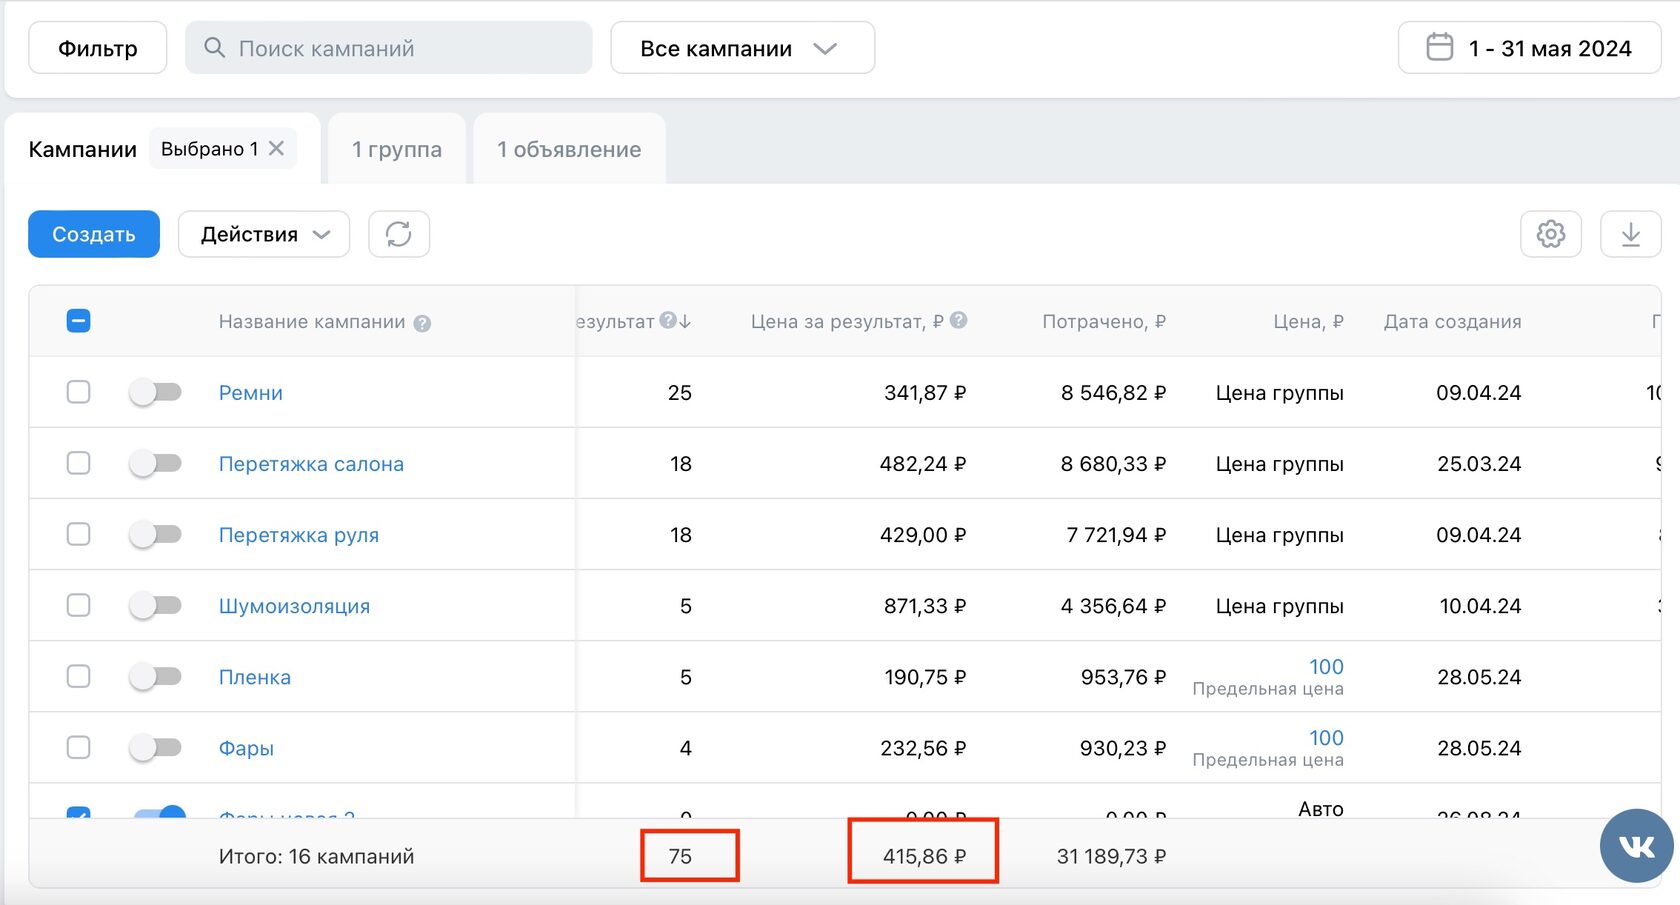The height and width of the screenshot is (905, 1680).
Task: Click the Итого: 16 кампаний label
Action: 316,856
